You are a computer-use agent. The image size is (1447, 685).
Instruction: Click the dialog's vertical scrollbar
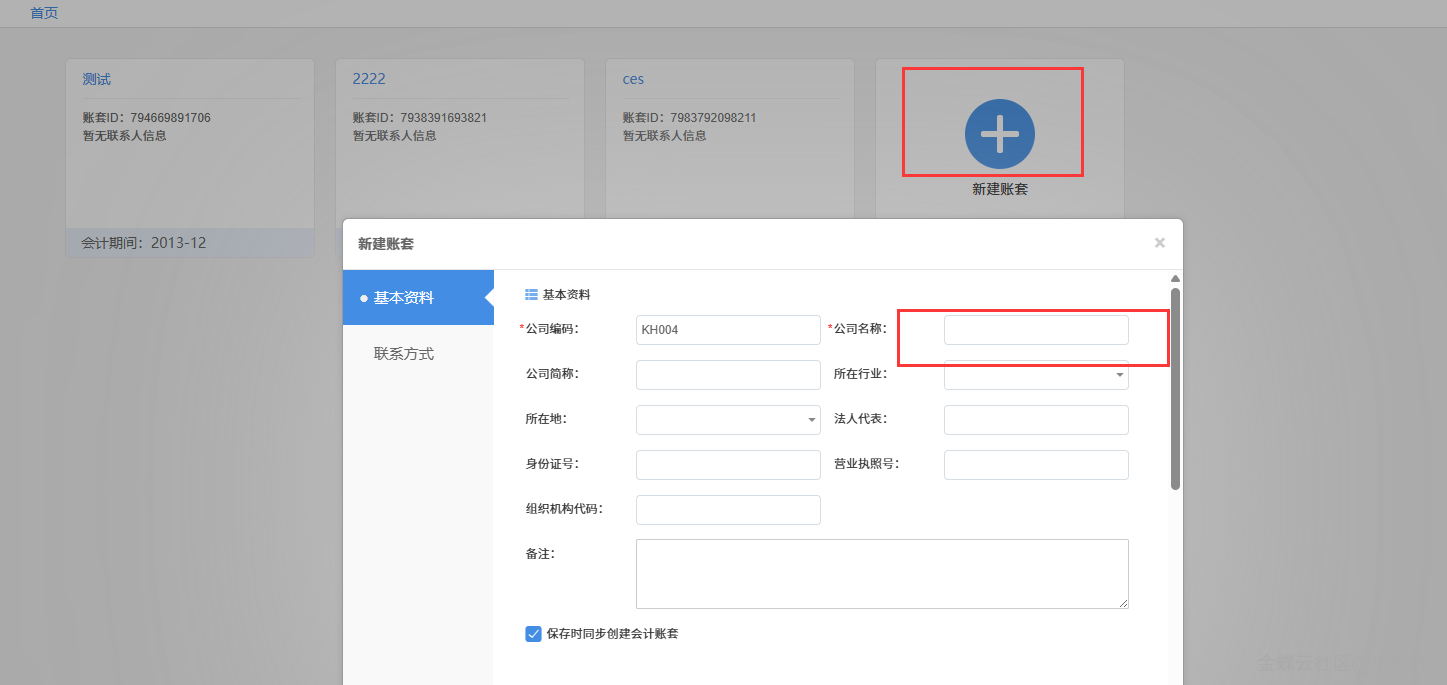pos(1176,390)
